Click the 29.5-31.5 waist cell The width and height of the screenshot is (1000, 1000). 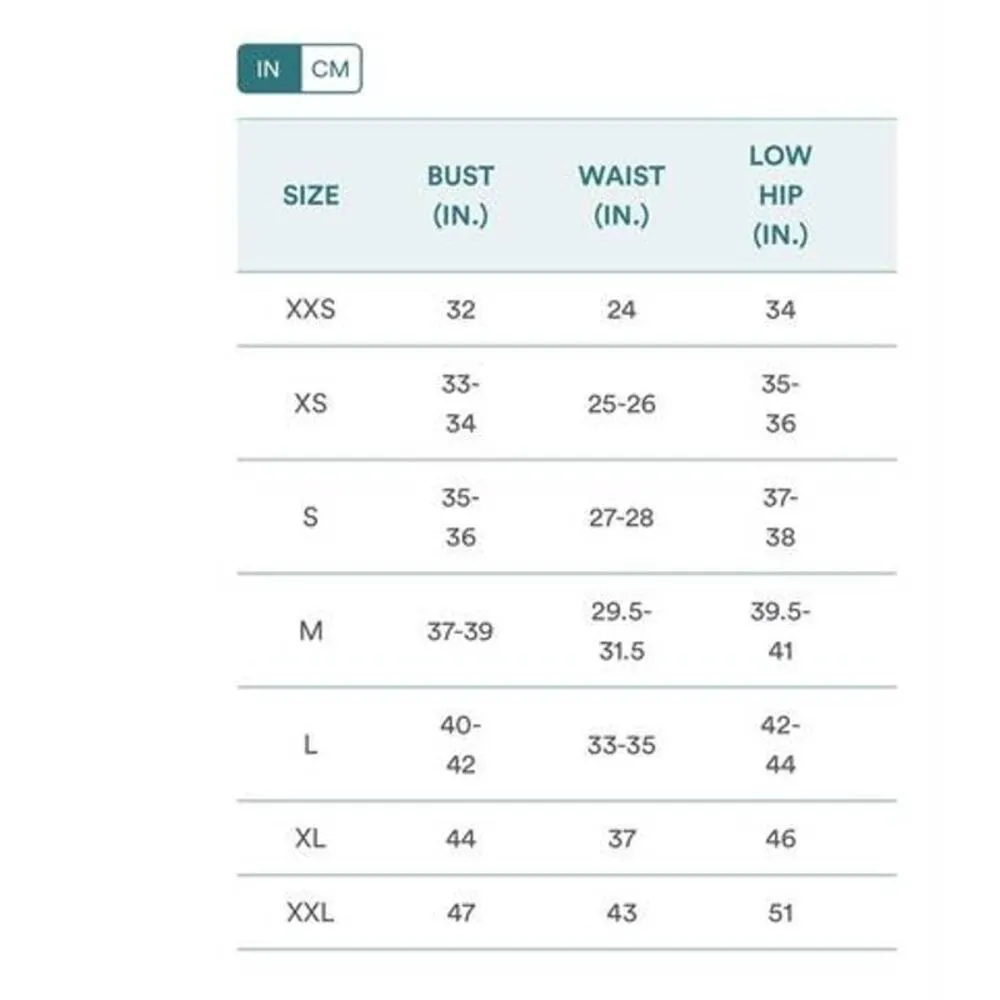(621, 632)
